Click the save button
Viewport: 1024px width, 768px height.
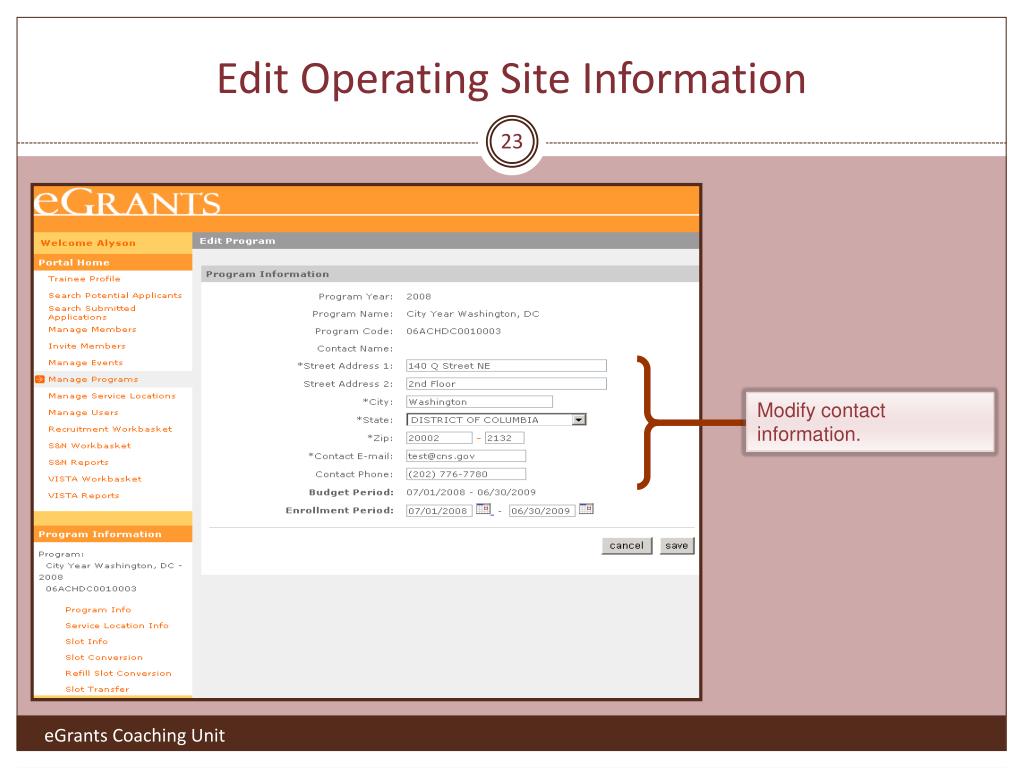click(x=677, y=545)
